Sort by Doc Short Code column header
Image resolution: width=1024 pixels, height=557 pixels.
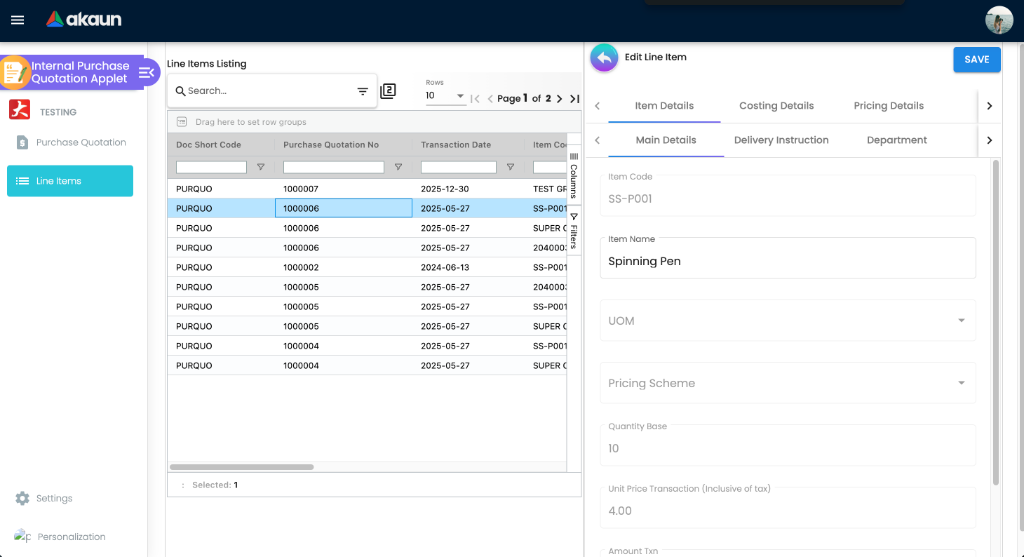point(208,145)
